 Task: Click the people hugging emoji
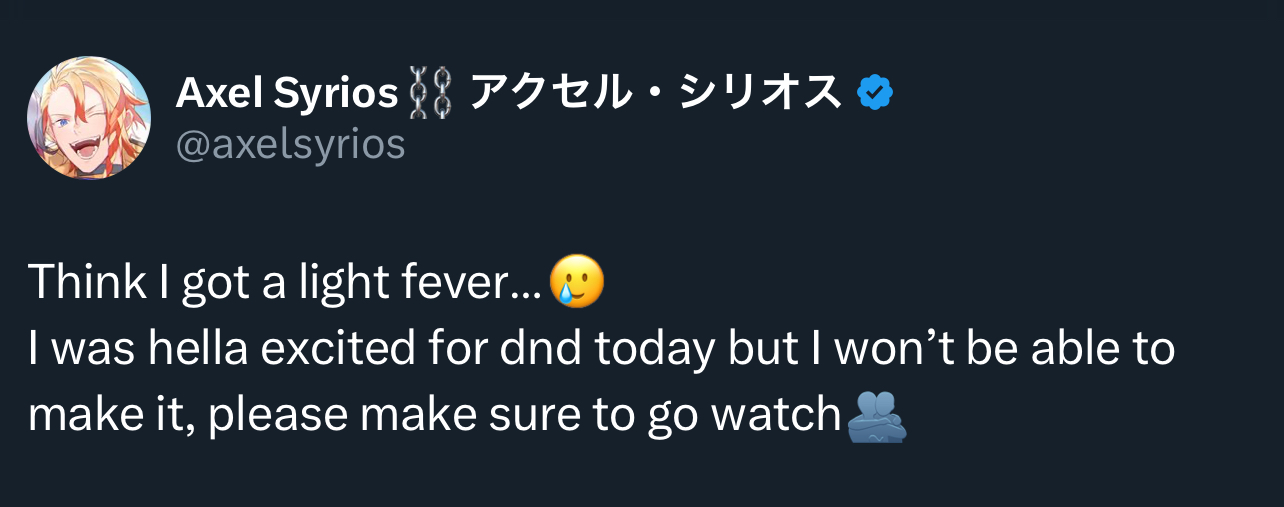[x=877, y=417]
